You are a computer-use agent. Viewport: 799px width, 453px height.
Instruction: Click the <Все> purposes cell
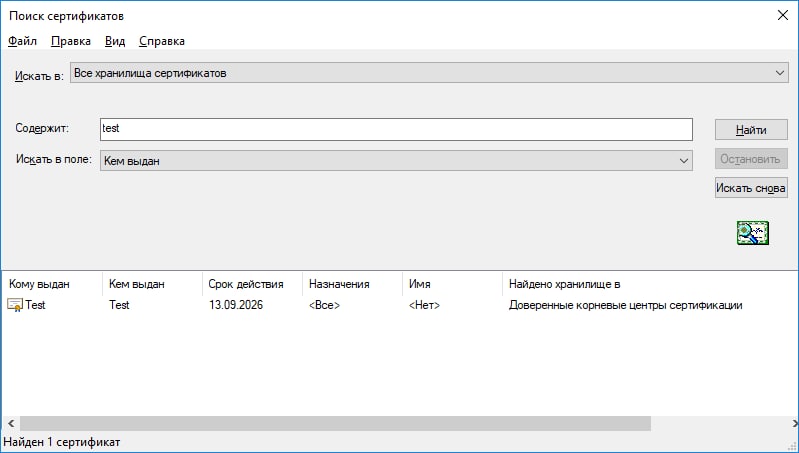click(x=324, y=305)
